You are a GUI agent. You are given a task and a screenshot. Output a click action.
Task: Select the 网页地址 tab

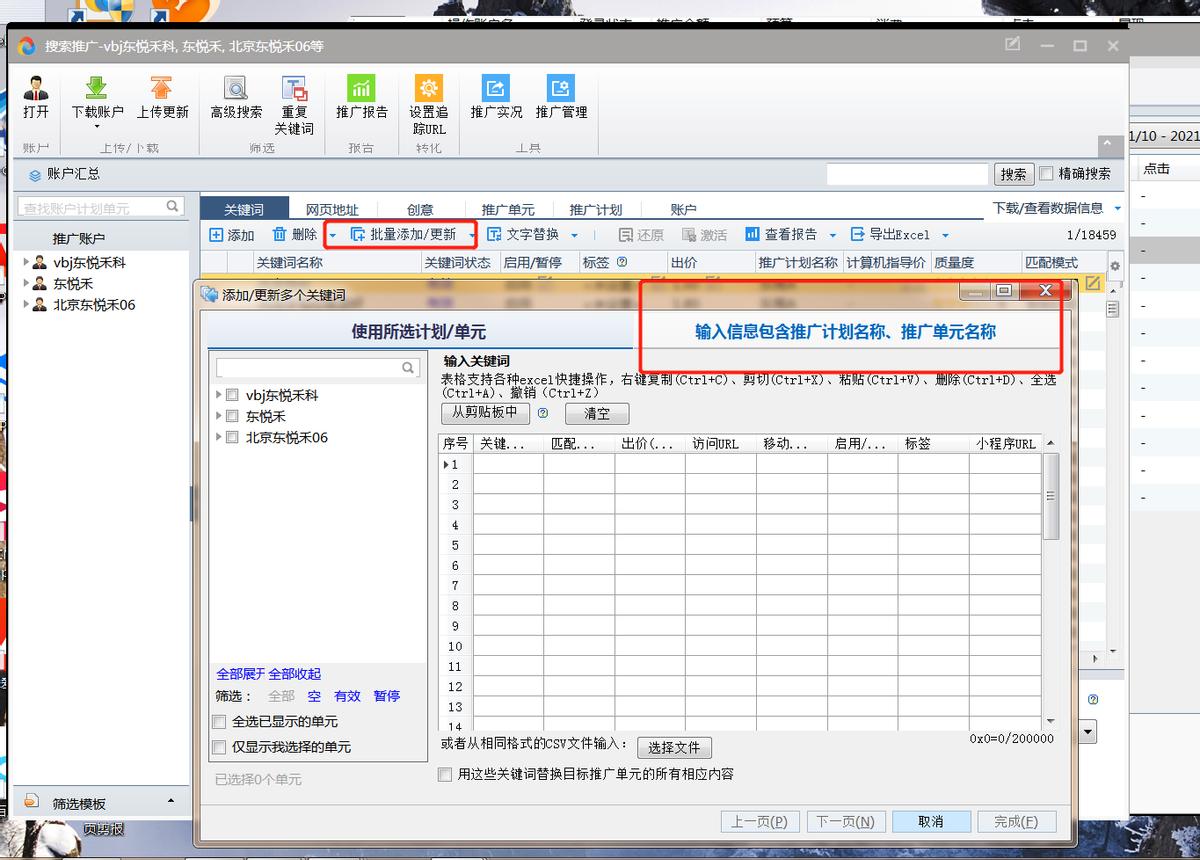point(333,209)
